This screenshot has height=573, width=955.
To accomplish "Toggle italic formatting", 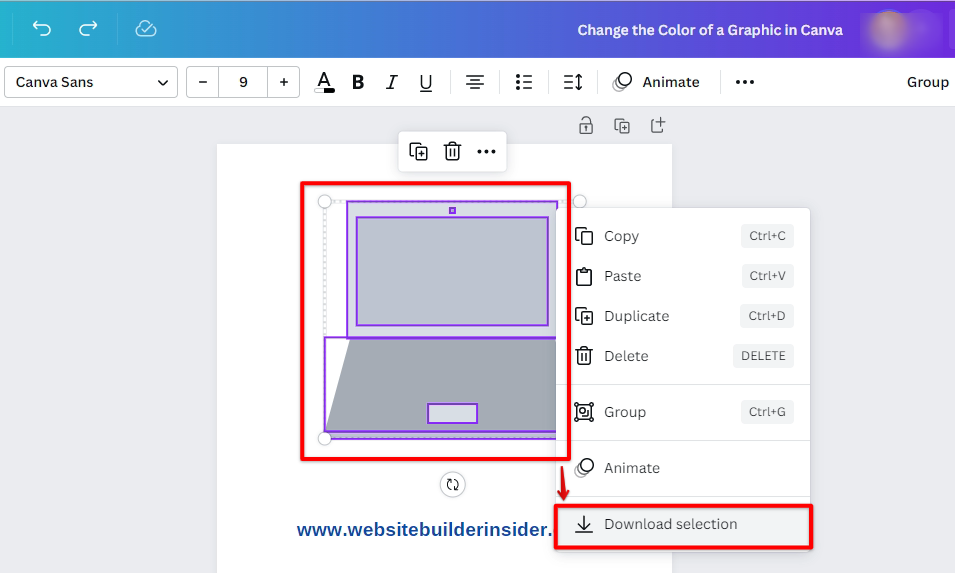I will [x=392, y=82].
